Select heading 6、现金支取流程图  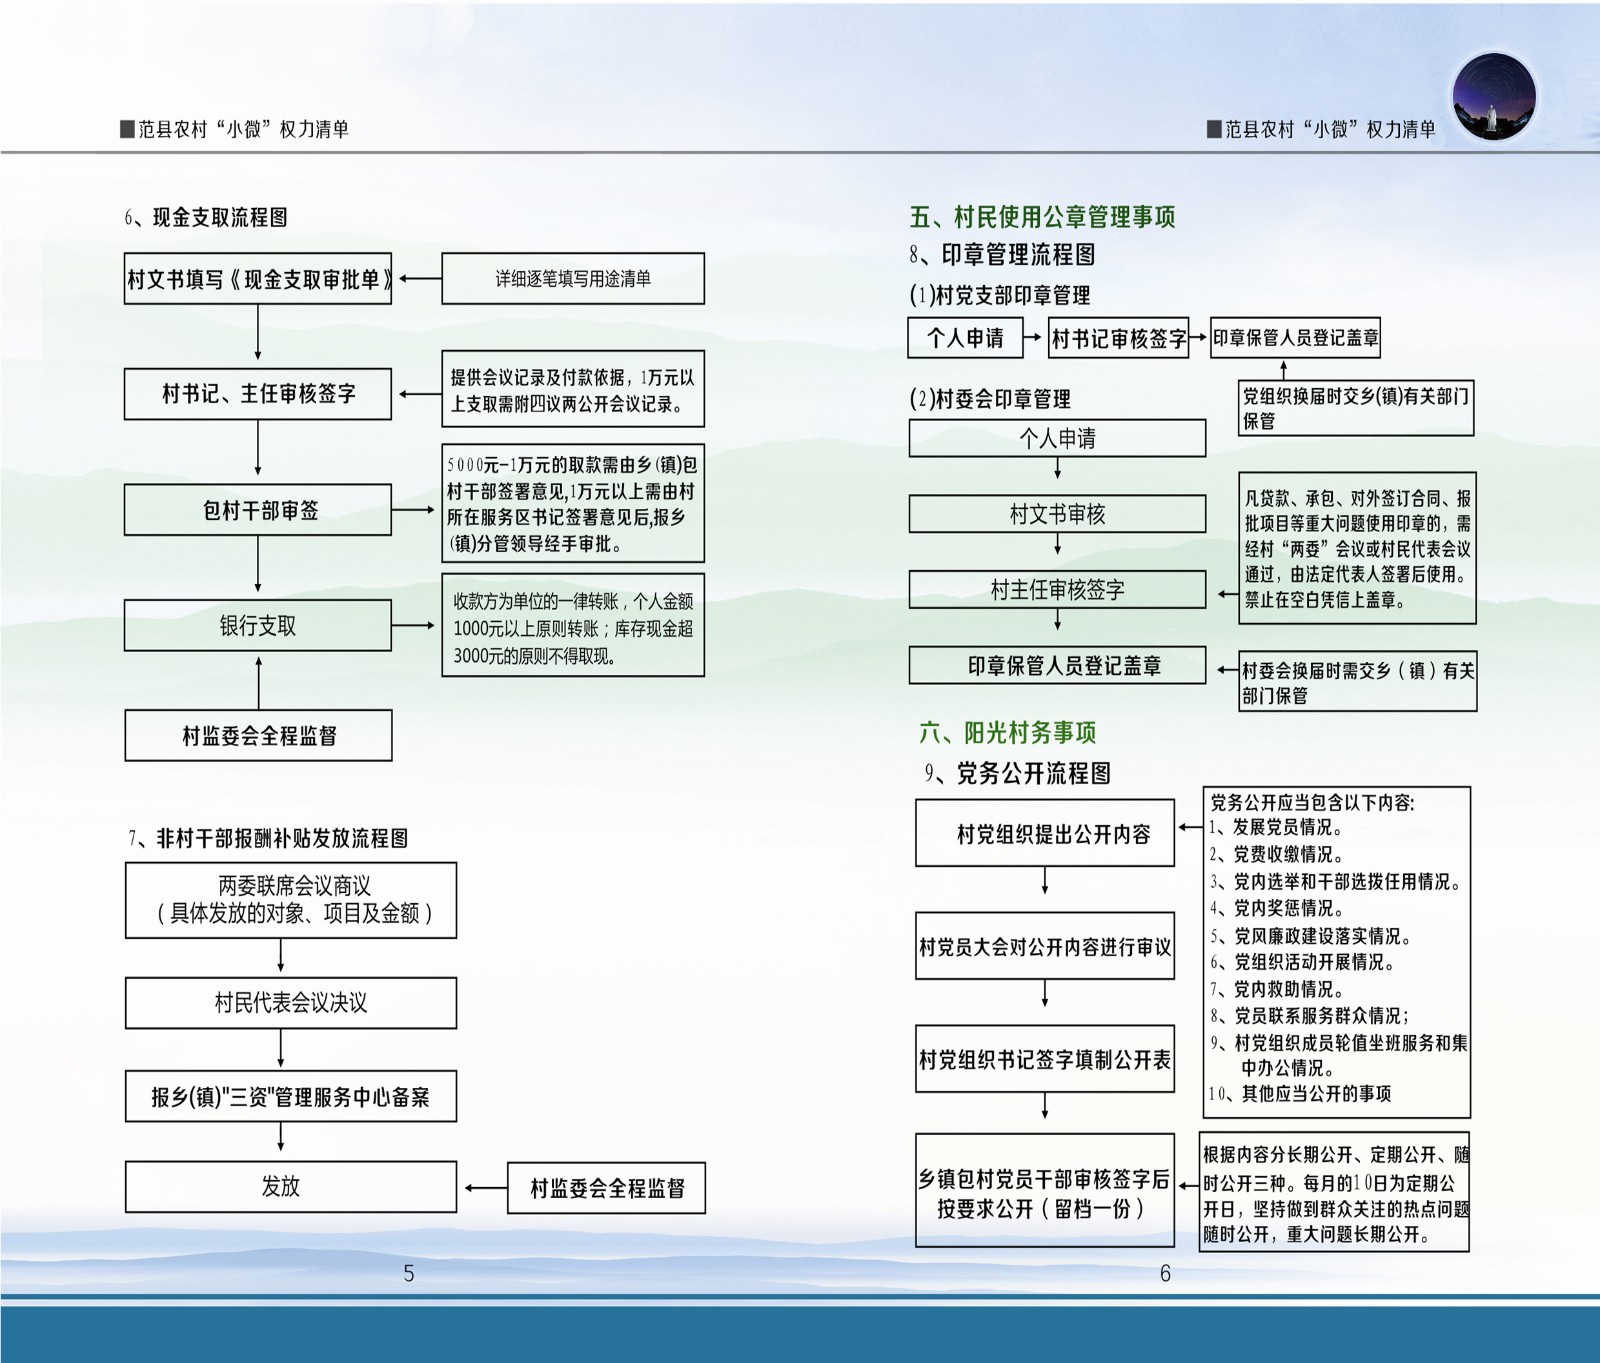[206, 217]
